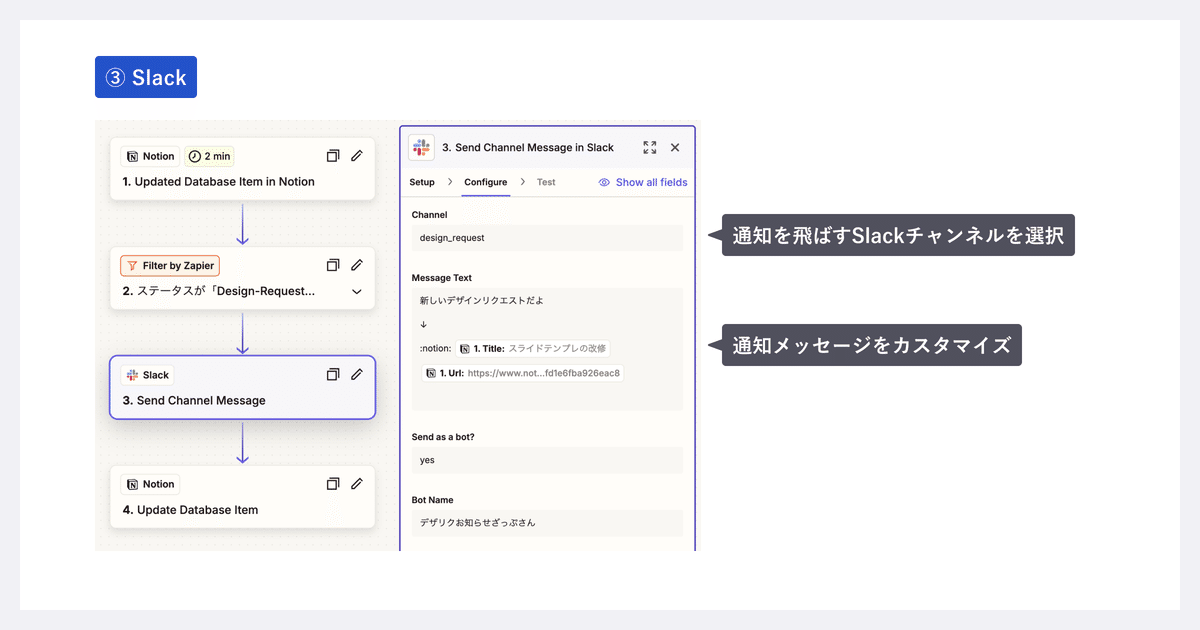Click the Notion badge on step 4
This screenshot has height=630, width=1200.
coord(150,484)
